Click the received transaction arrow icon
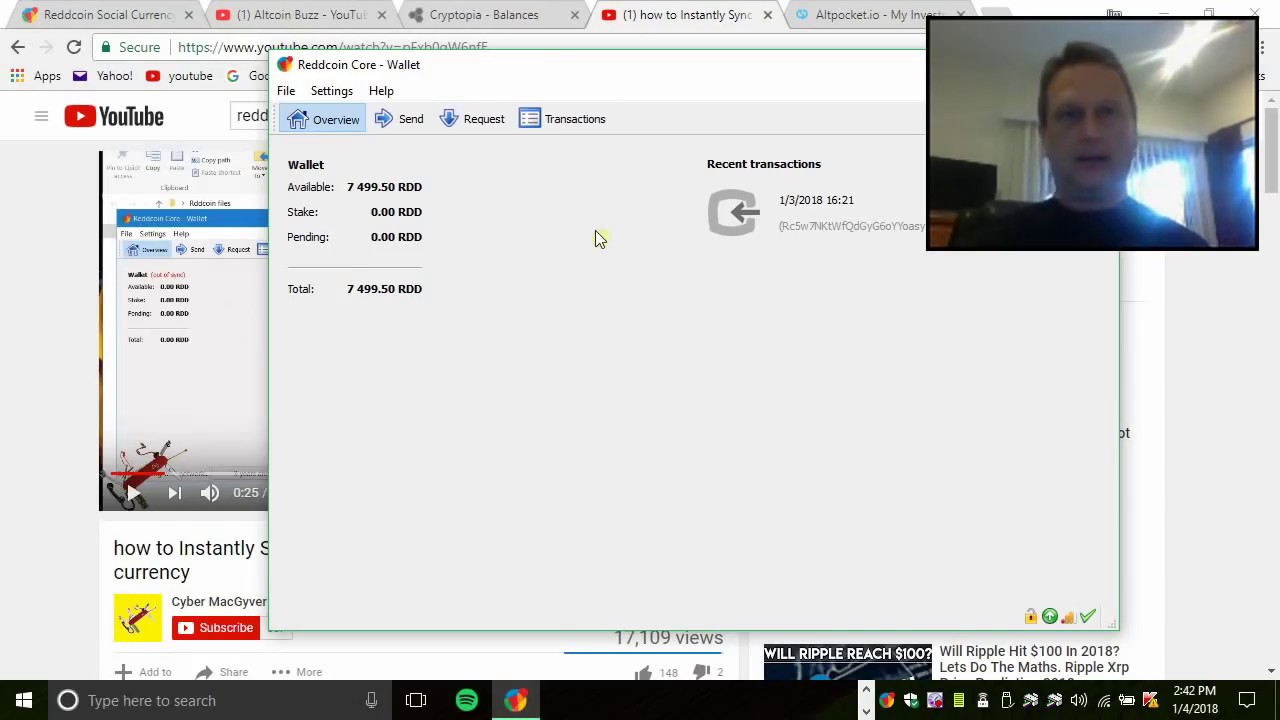1280x720 pixels. point(734,212)
